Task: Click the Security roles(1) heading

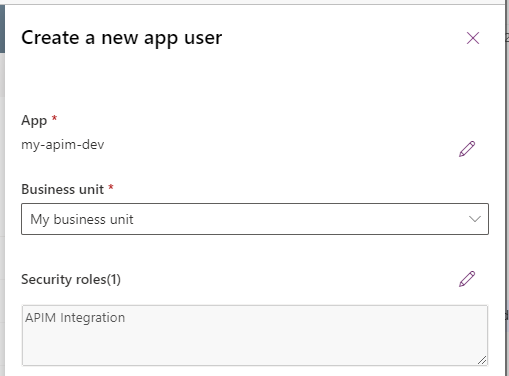Action: 71,279
